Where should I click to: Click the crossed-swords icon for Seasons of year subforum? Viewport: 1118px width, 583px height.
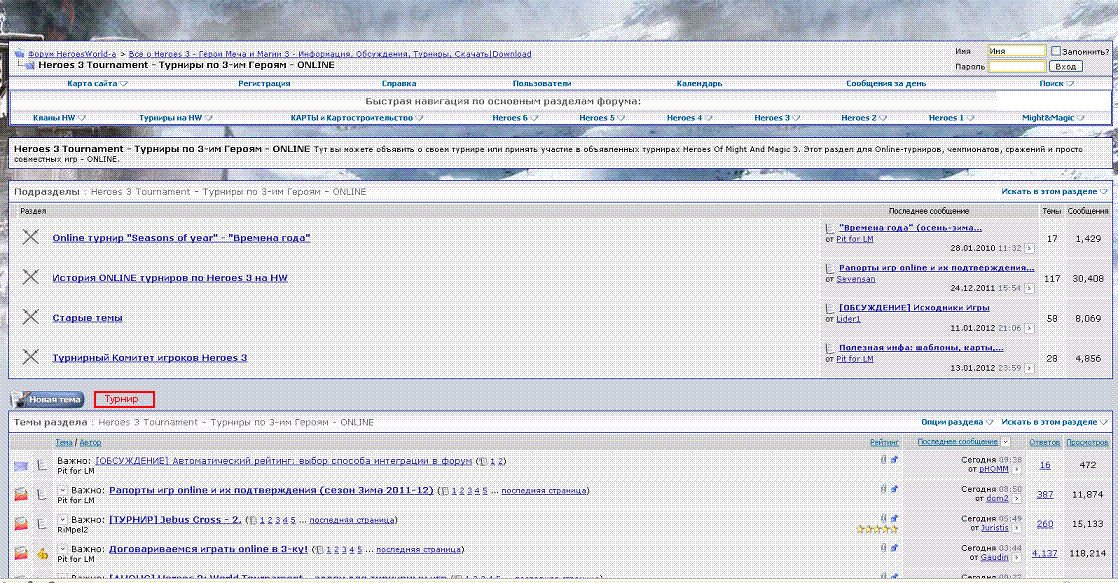(31, 237)
